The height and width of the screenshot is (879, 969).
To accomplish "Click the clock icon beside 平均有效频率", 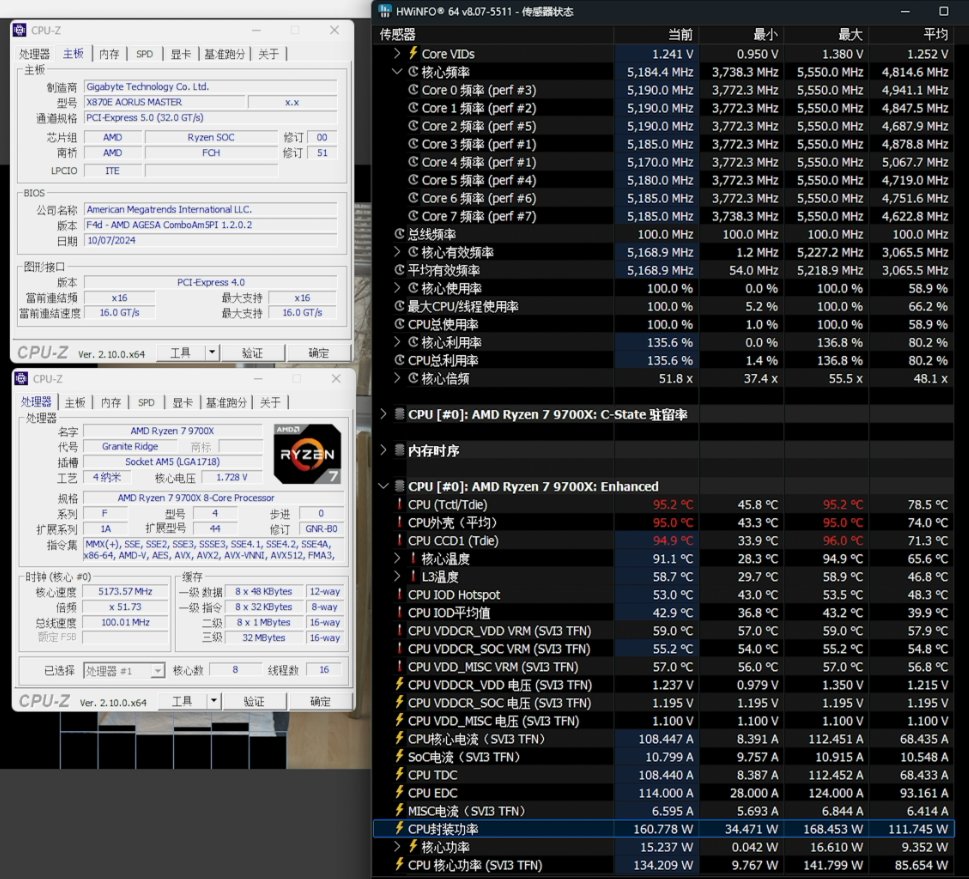I will tap(399, 270).
